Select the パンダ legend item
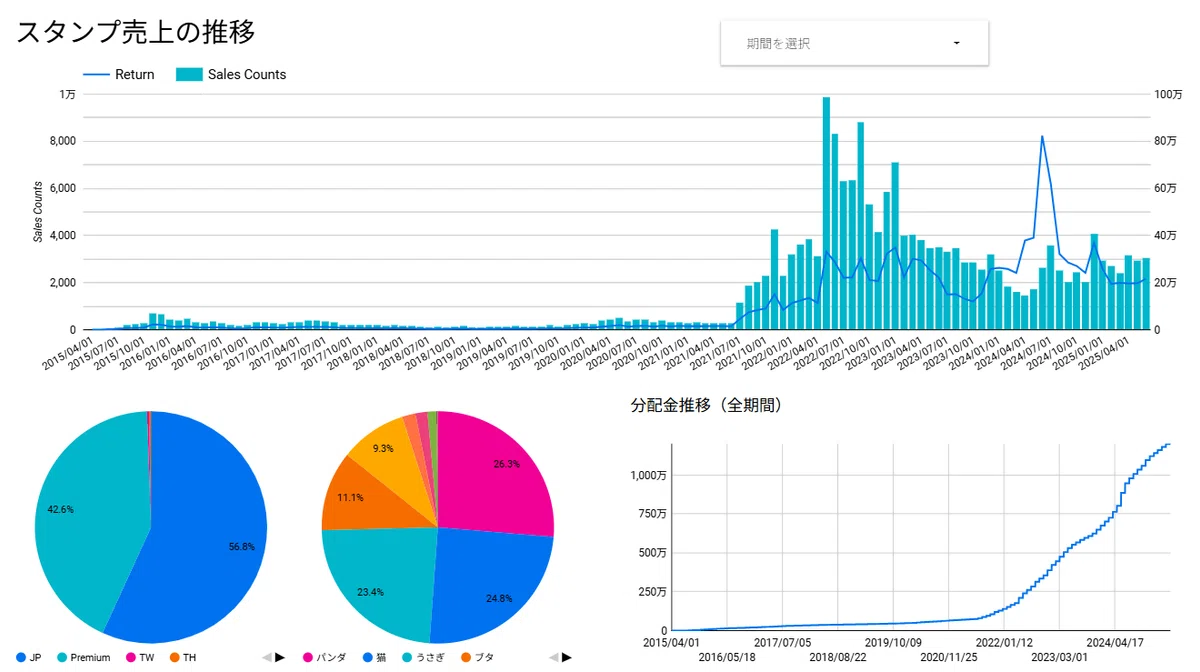This screenshot has width=1200, height=672. tap(324, 657)
